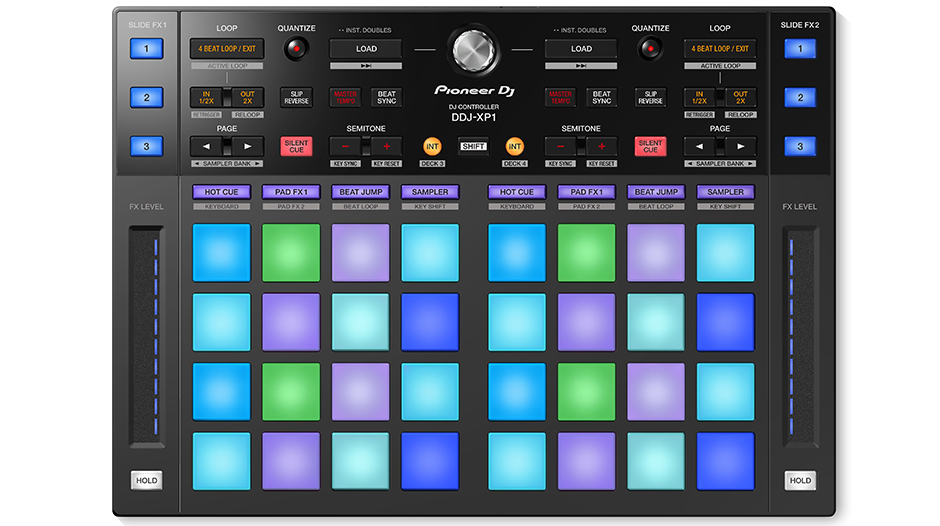Switch right deck pads to Pad FX1

pyautogui.click(x=586, y=192)
